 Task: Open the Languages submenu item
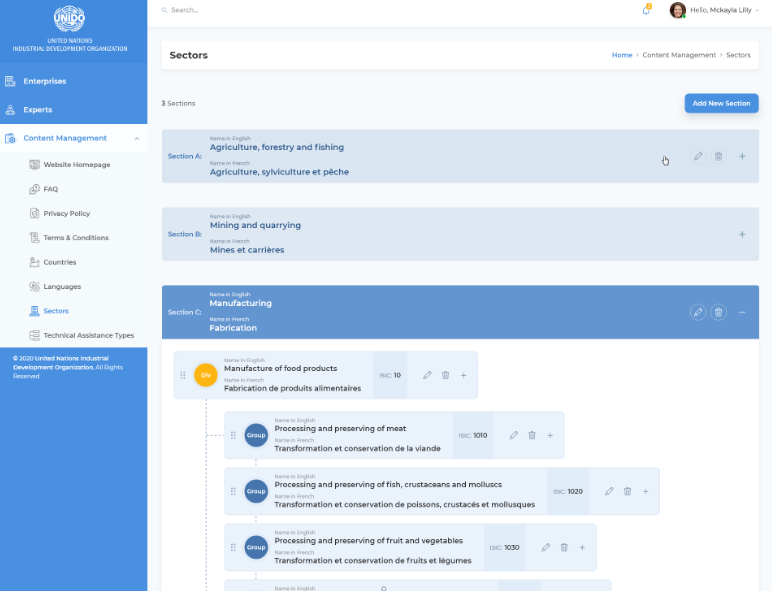coord(62,287)
